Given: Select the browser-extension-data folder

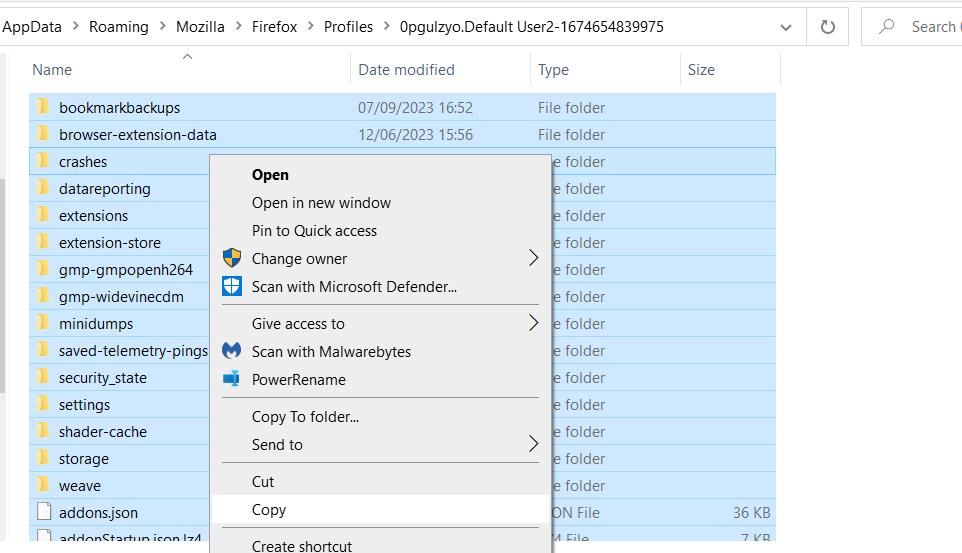Looking at the screenshot, I should [137, 134].
